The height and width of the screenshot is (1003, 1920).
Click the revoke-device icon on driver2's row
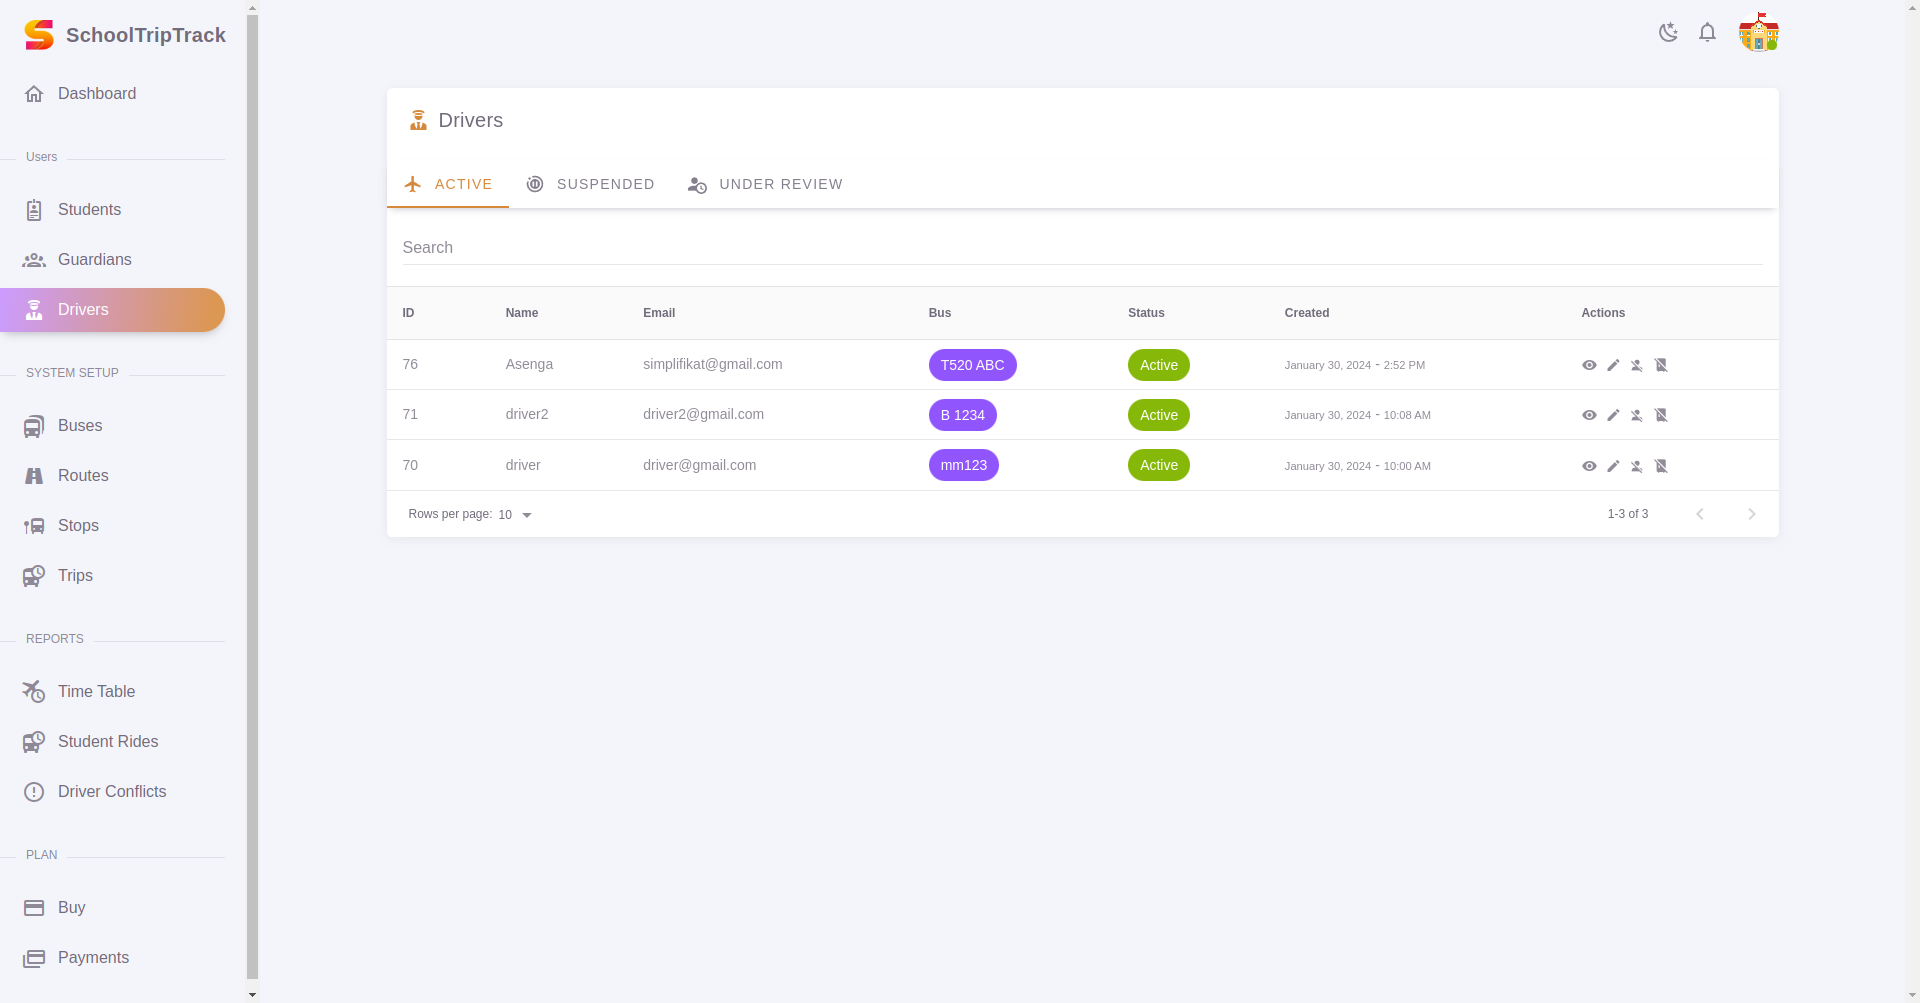click(1661, 415)
